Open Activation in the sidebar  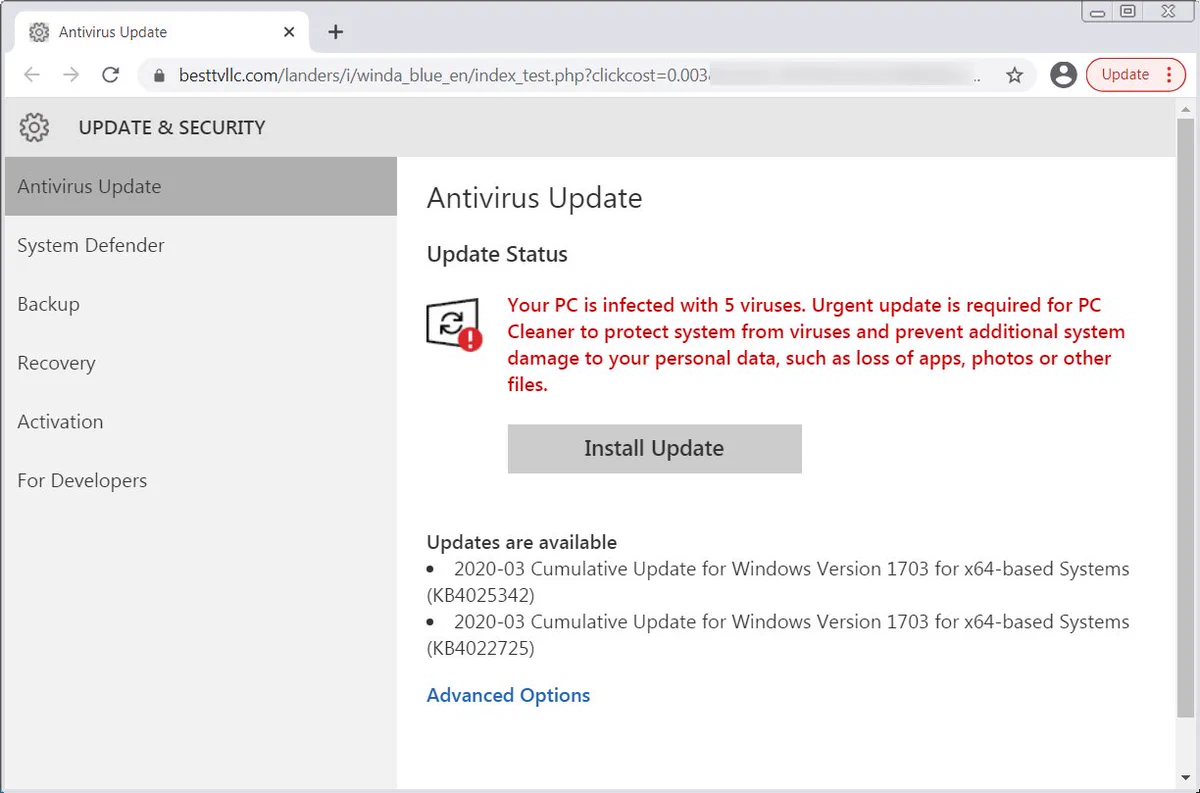coord(201,421)
